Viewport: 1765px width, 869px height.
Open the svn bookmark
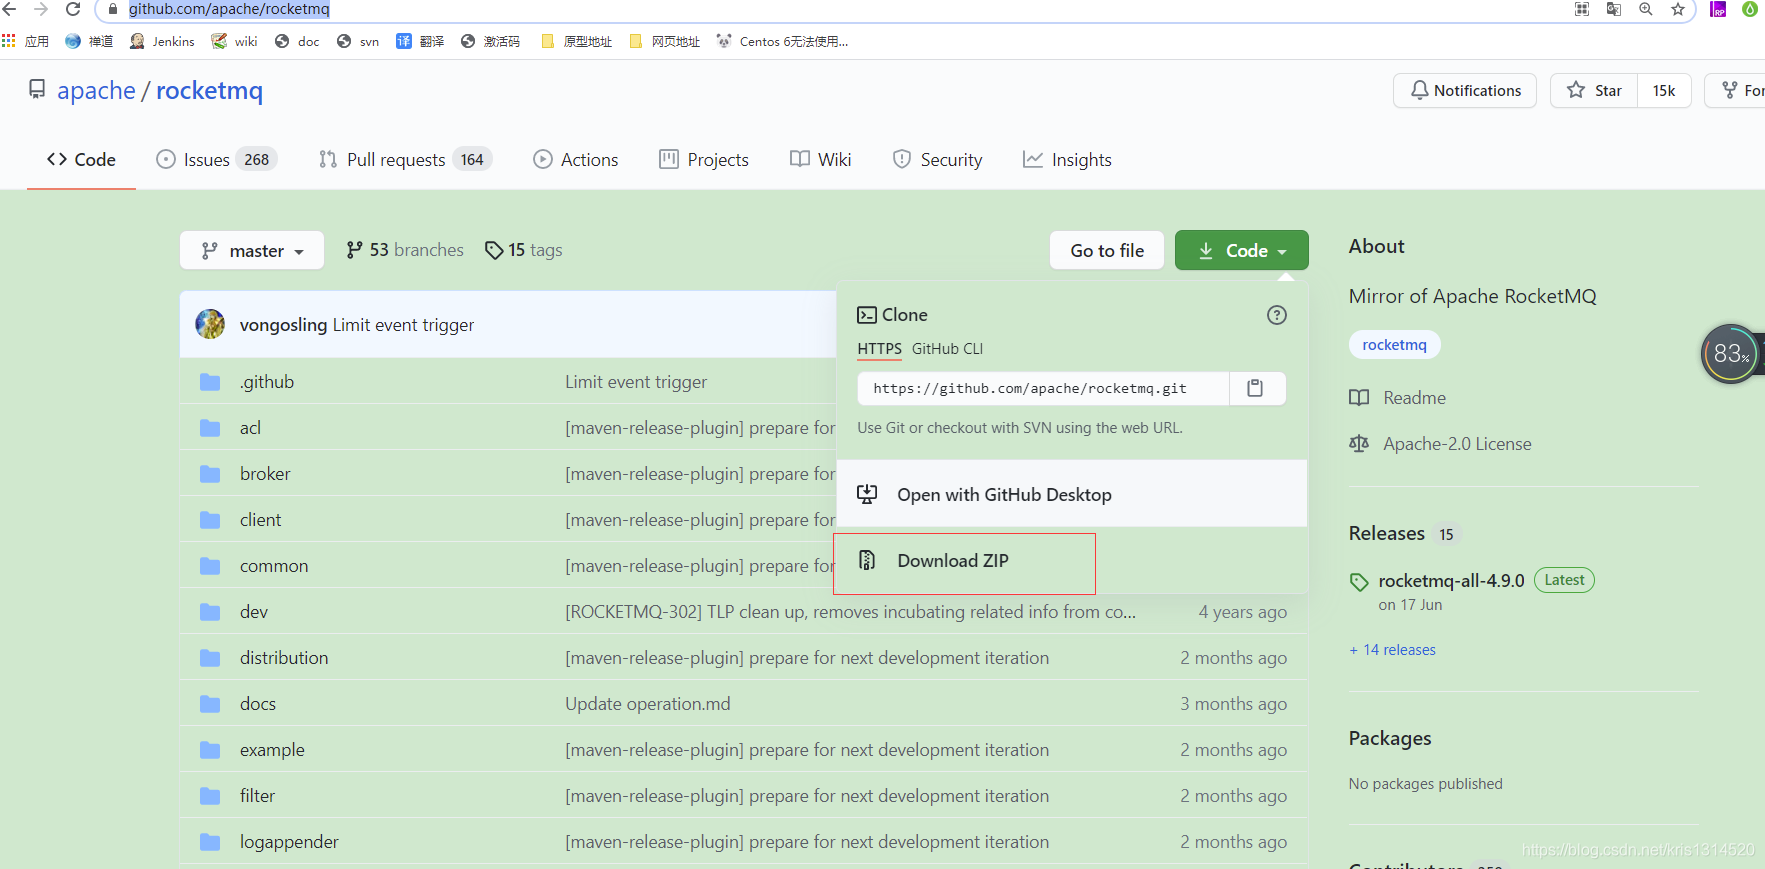coord(358,41)
